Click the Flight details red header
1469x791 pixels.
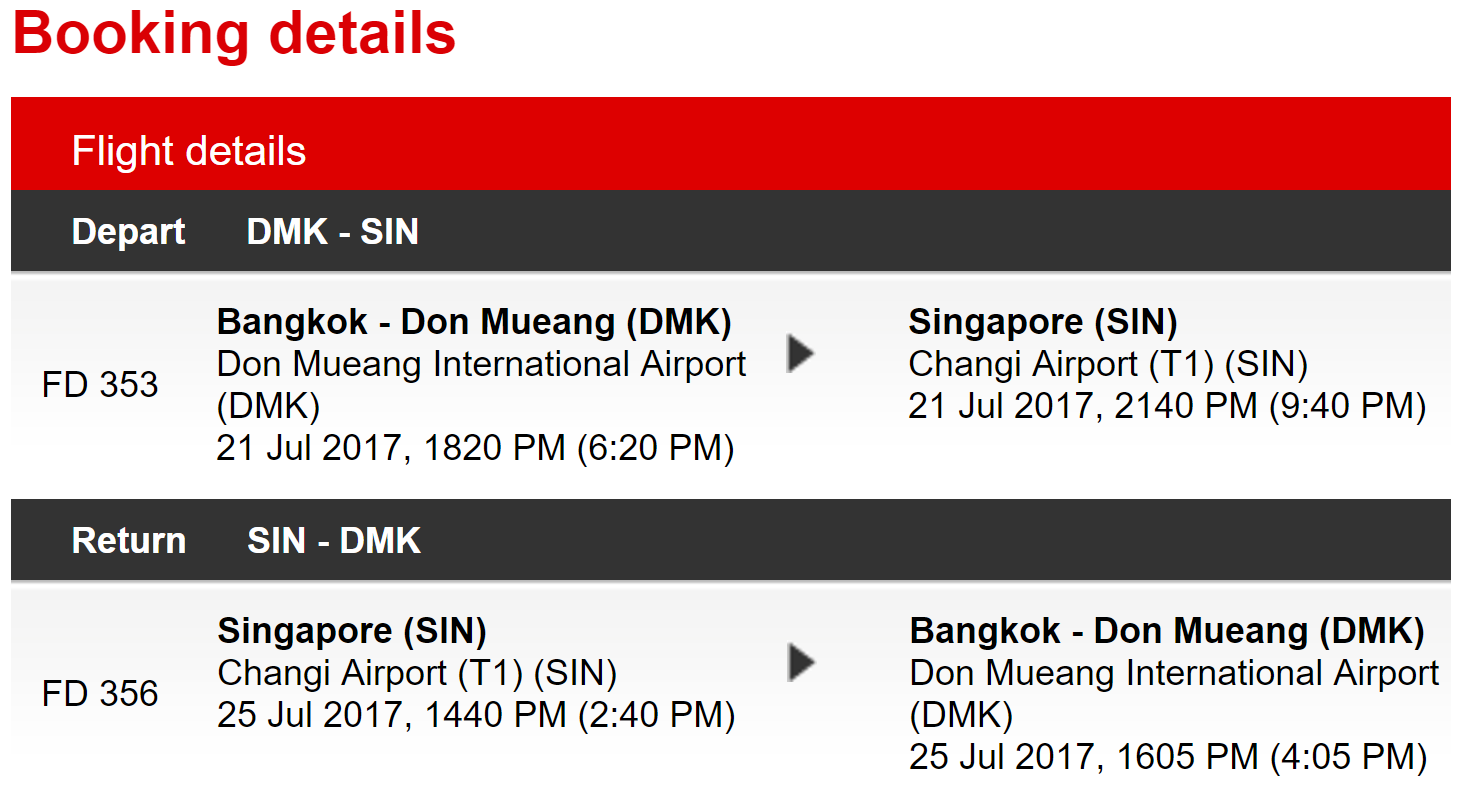pyautogui.click(x=731, y=144)
